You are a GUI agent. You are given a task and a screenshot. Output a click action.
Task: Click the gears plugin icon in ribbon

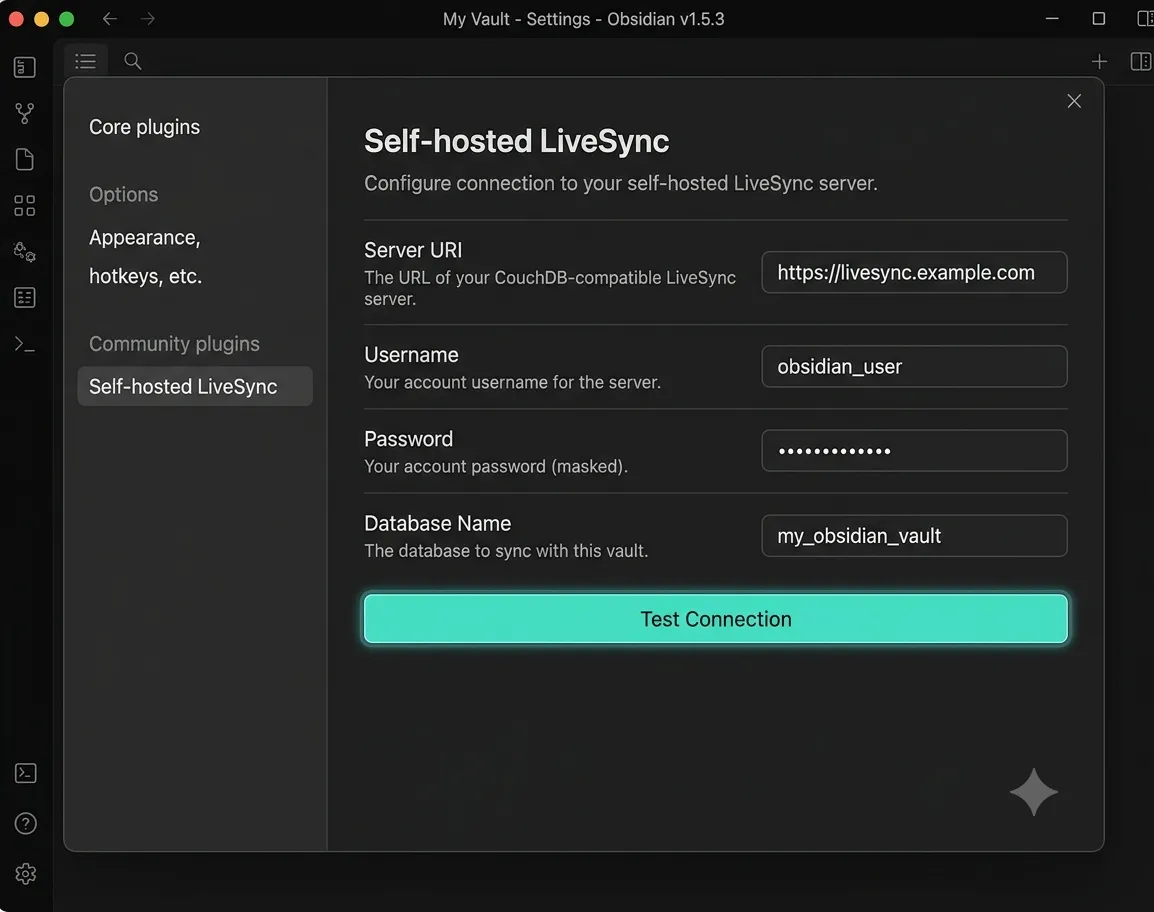24,252
